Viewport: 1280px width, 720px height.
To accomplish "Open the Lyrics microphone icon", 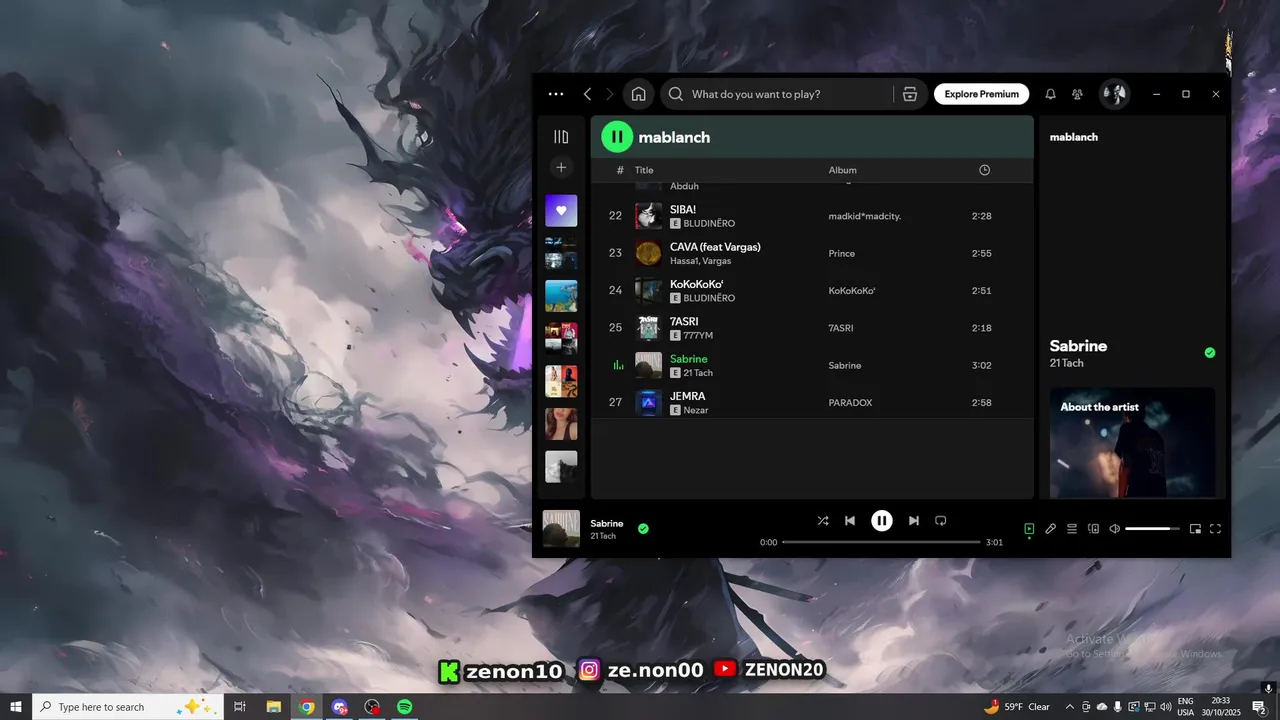I will [1051, 529].
